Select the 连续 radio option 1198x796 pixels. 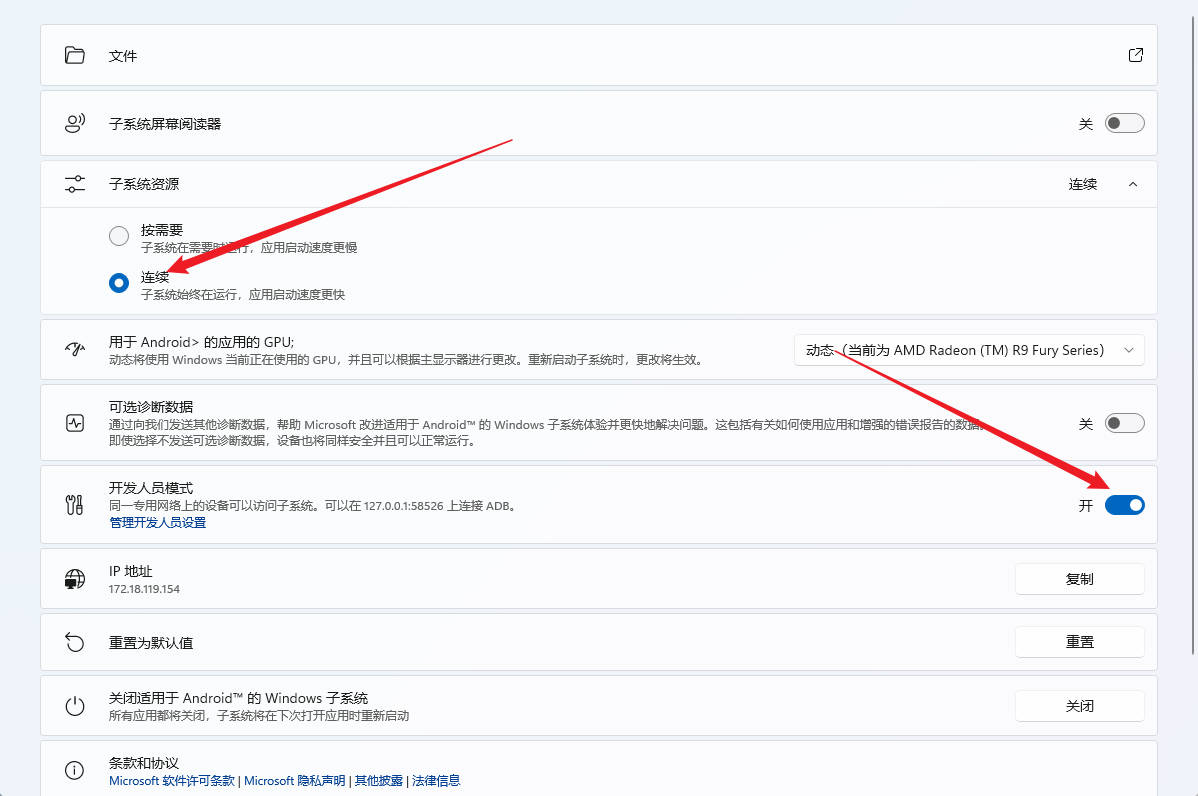(x=118, y=283)
